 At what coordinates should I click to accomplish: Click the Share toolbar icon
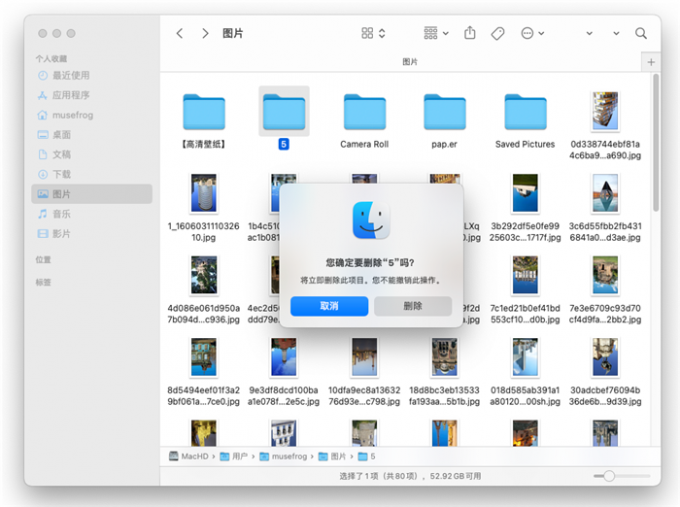tap(470, 33)
